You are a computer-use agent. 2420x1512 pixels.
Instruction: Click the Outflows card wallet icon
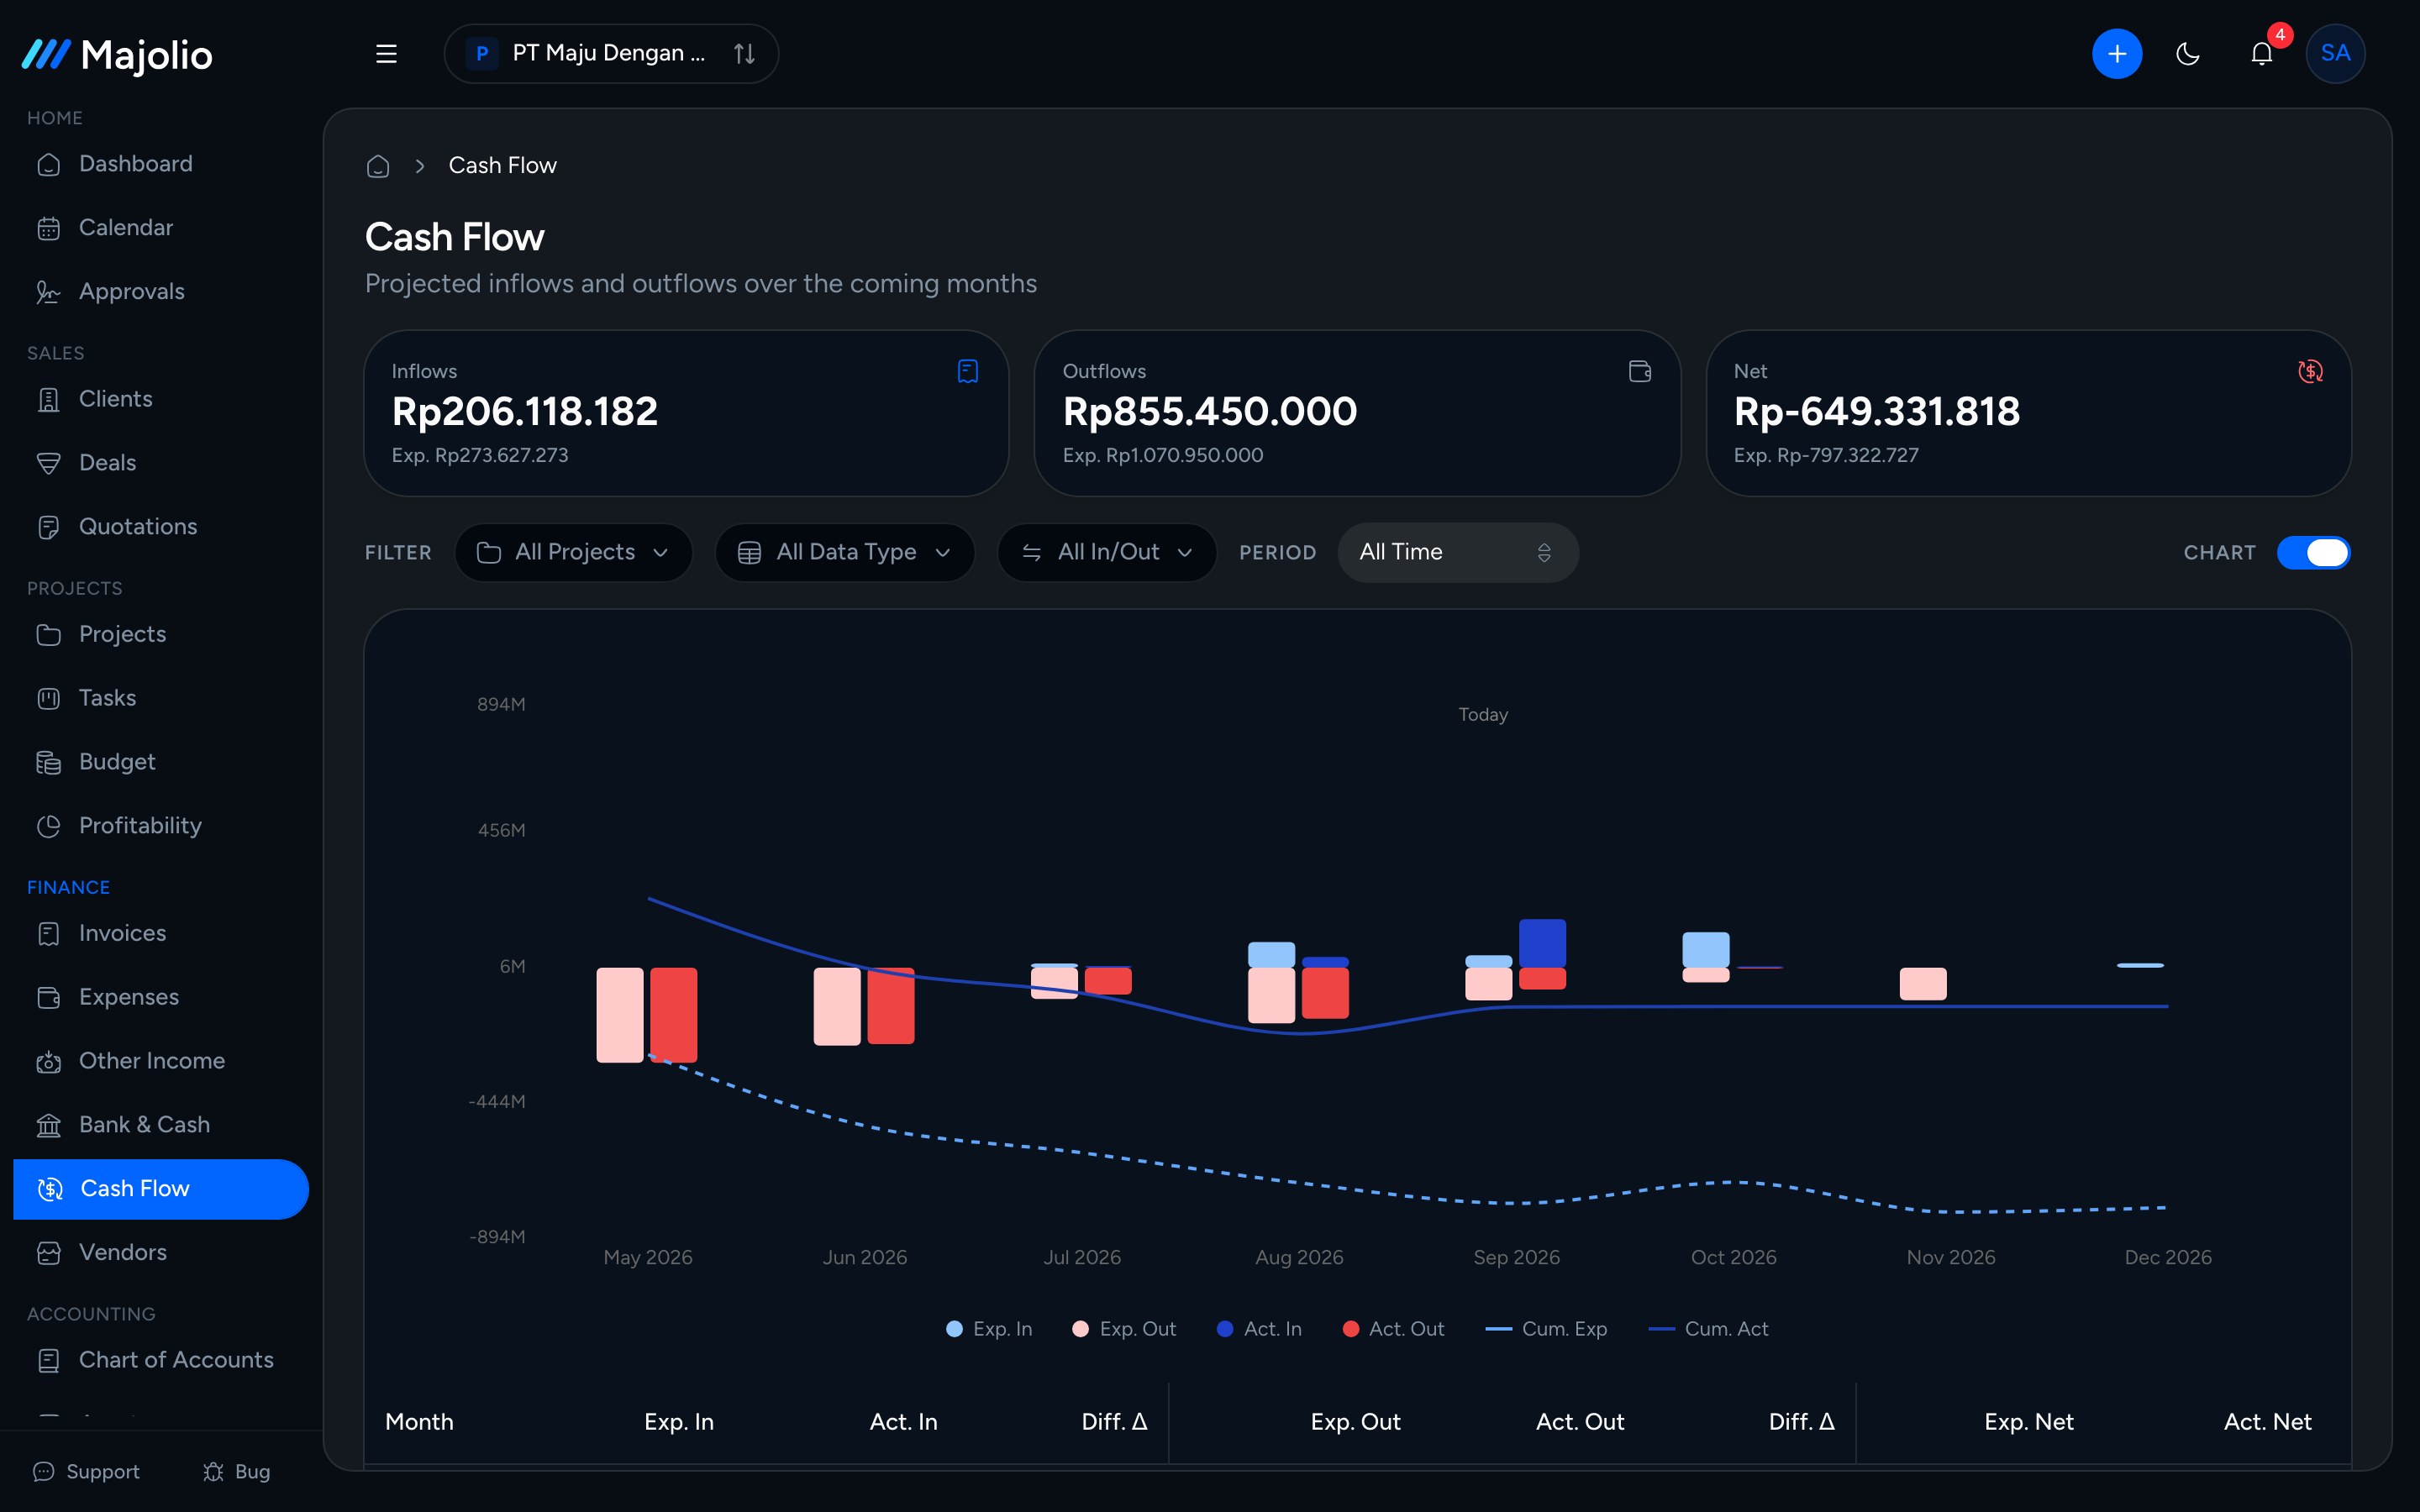[1640, 371]
